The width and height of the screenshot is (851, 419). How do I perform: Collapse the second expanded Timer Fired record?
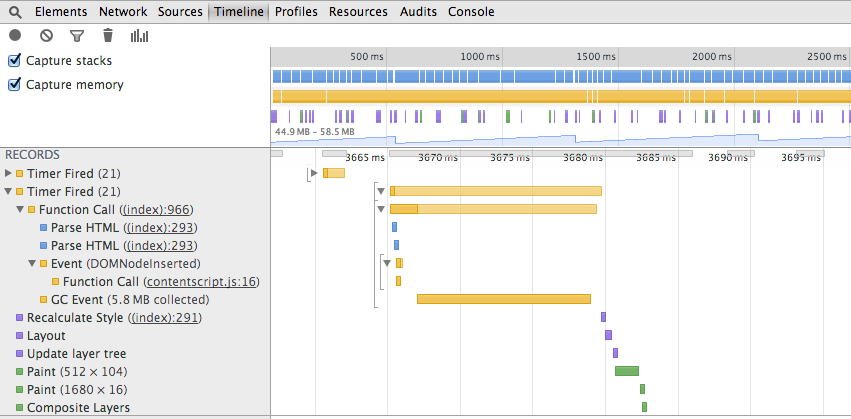click(9, 191)
